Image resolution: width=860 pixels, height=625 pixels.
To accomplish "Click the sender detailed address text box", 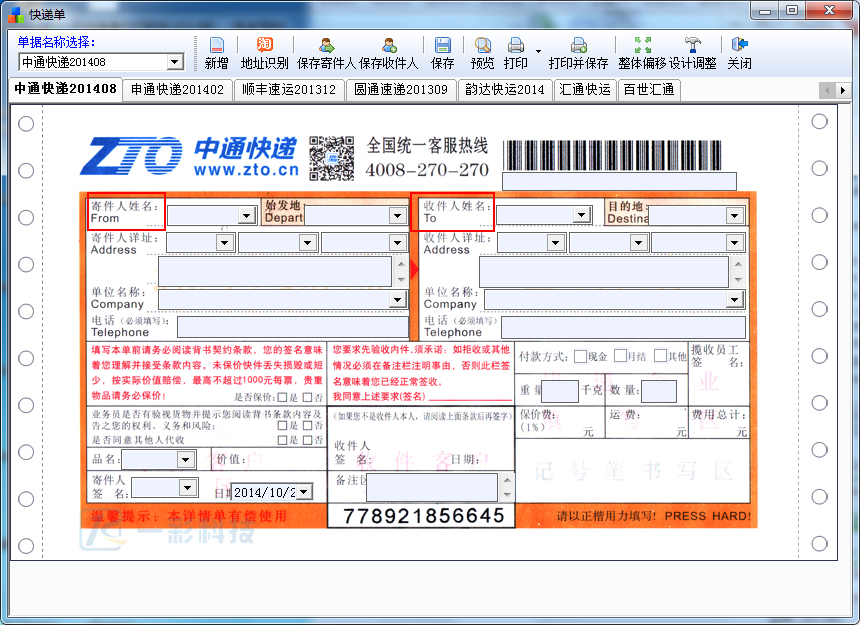I will [275, 271].
